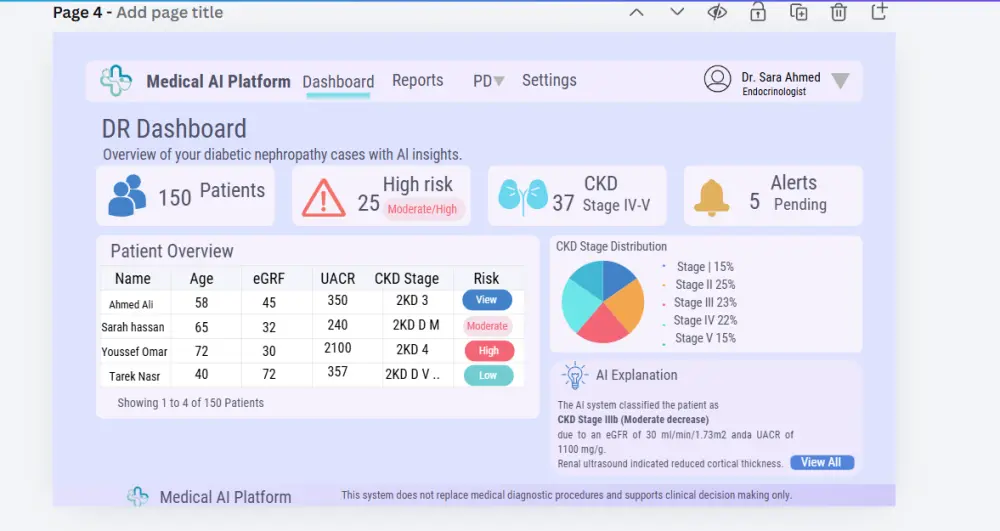Click the '5' pending alerts number
The width and height of the screenshot is (1000, 531).
[x=754, y=201]
